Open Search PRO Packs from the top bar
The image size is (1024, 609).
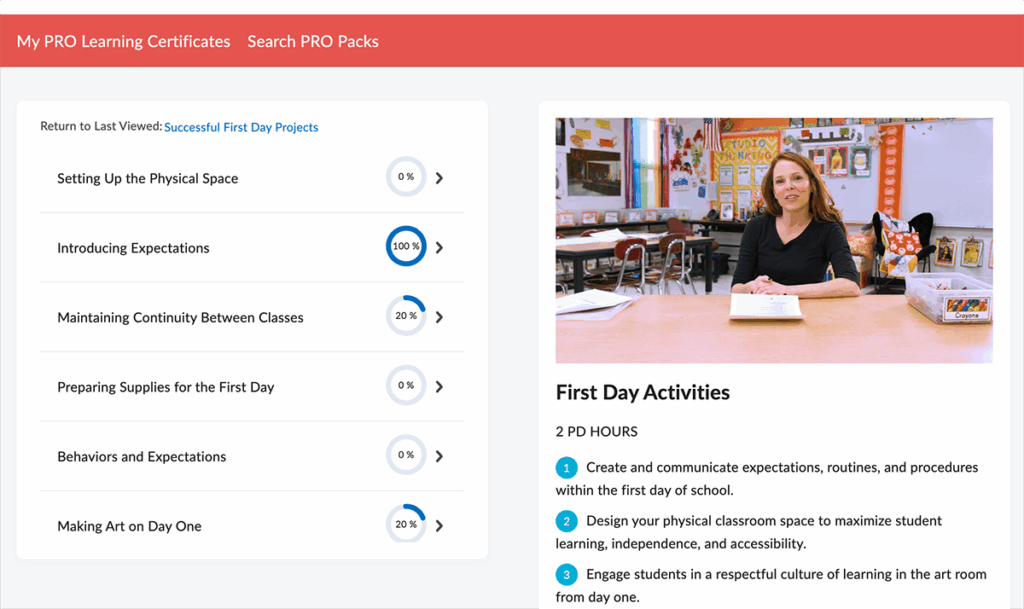[x=313, y=41]
